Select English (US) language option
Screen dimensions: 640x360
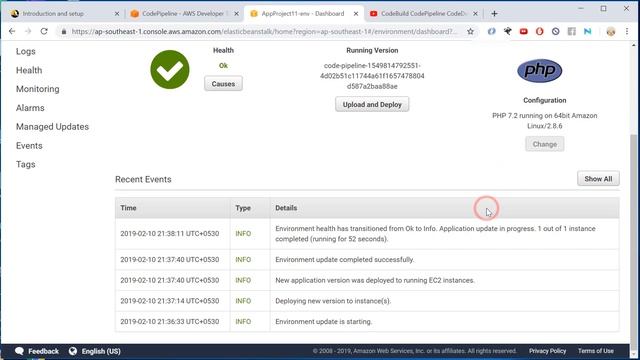point(101,351)
